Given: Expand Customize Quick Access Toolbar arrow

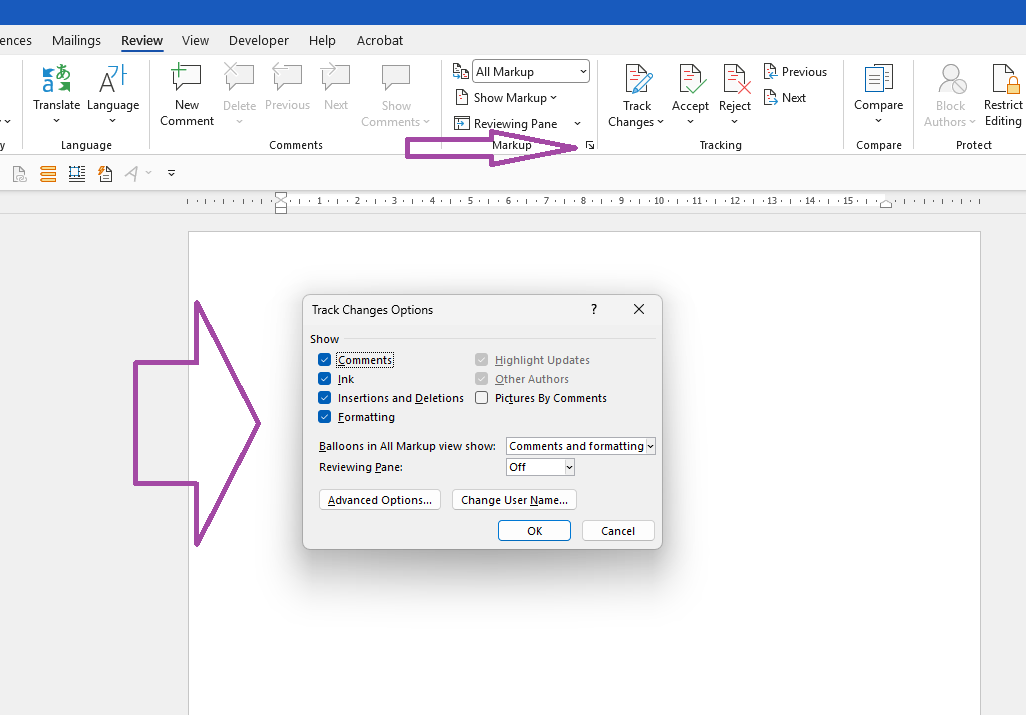Looking at the screenshot, I should 171,174.
